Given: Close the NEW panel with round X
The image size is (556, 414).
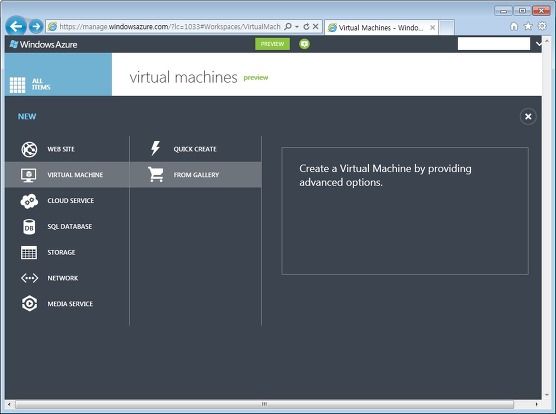Looking at the screenshot, I should point(528,117).
